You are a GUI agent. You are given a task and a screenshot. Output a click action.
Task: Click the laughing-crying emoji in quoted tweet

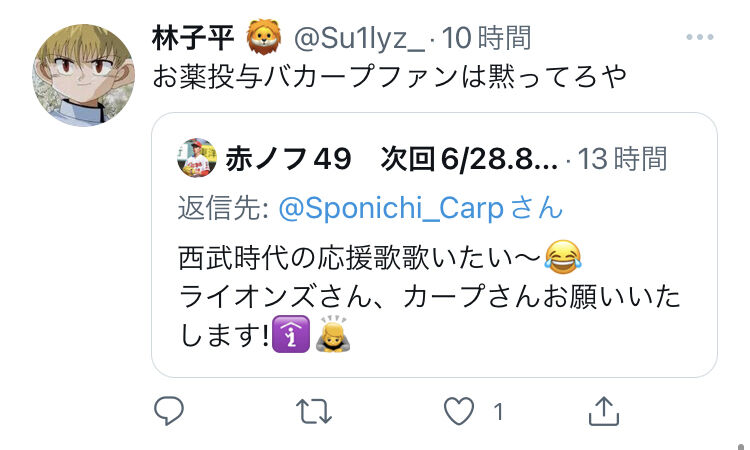563,257
